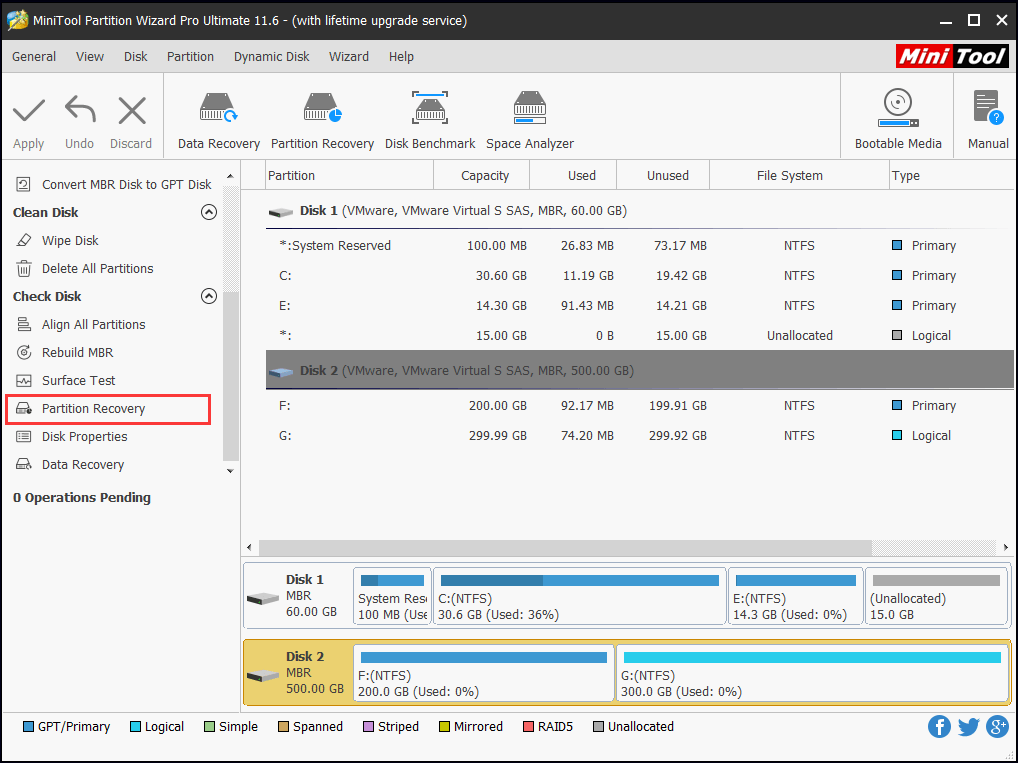This screenshot has height=763, width=1018.
Task: Click the Unallocated legend color swatch
Action: (x=598, y=727)
